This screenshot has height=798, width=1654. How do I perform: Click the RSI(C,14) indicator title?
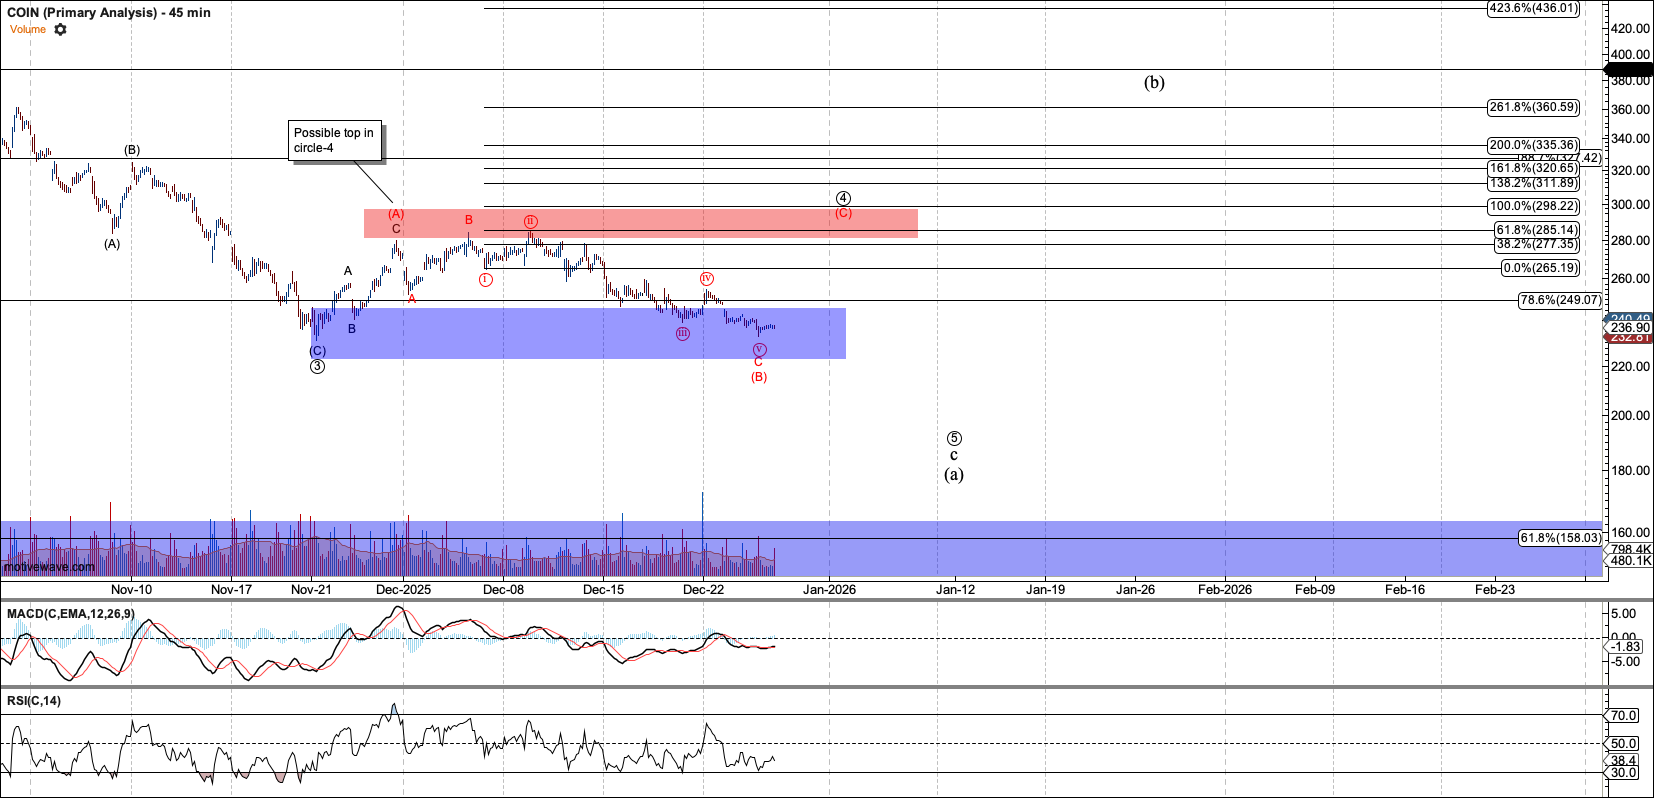pos(34,701)
